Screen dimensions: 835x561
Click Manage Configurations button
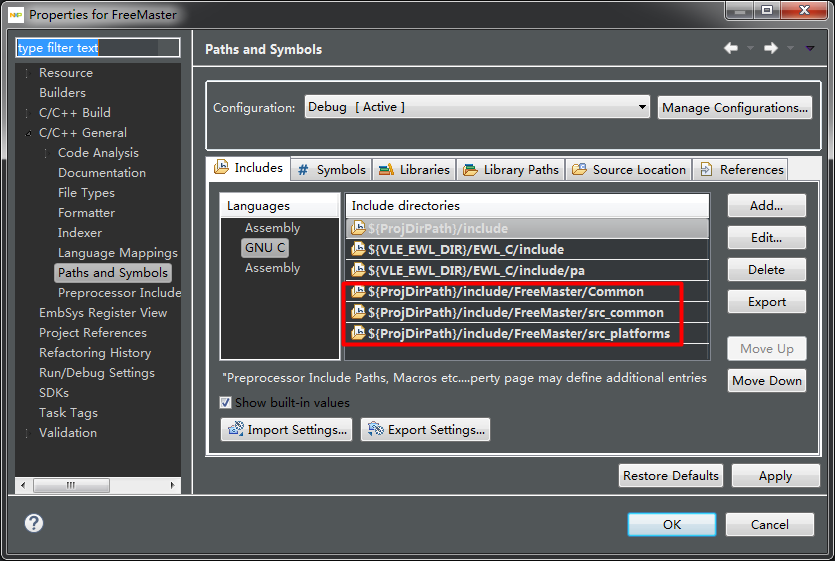point(735,108)
